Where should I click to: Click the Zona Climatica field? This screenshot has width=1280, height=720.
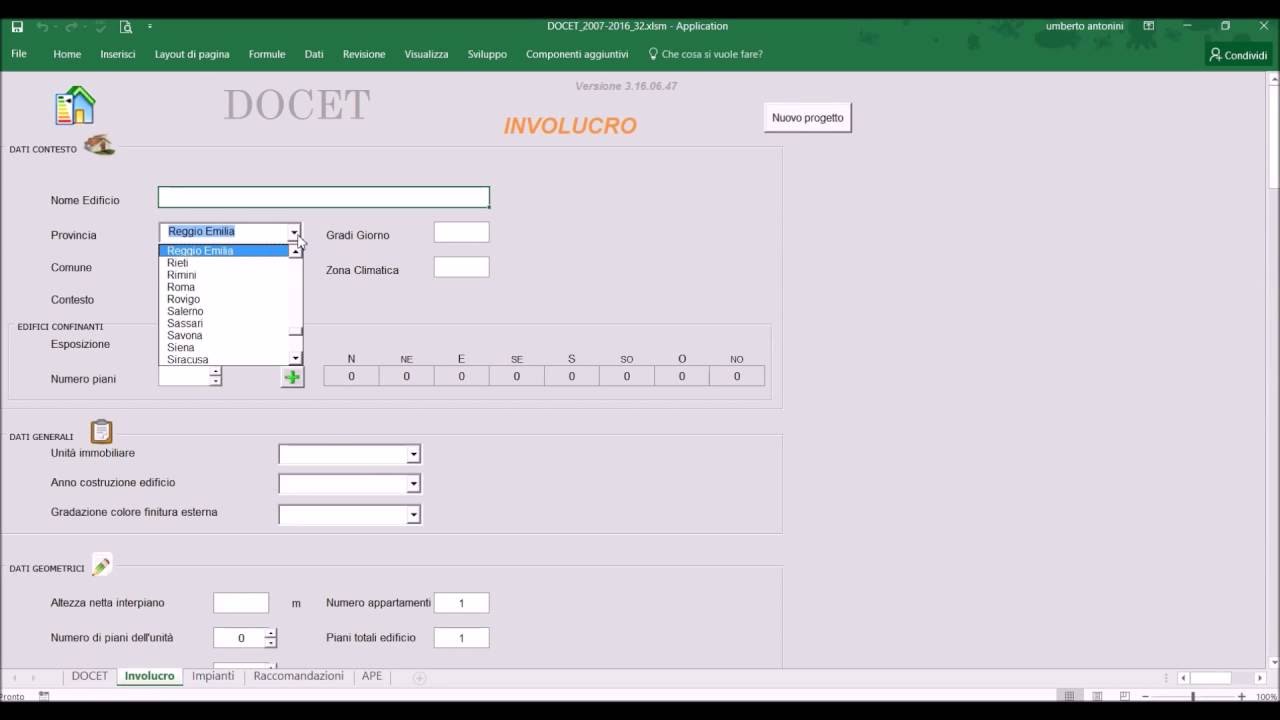(x=461, y=267)
